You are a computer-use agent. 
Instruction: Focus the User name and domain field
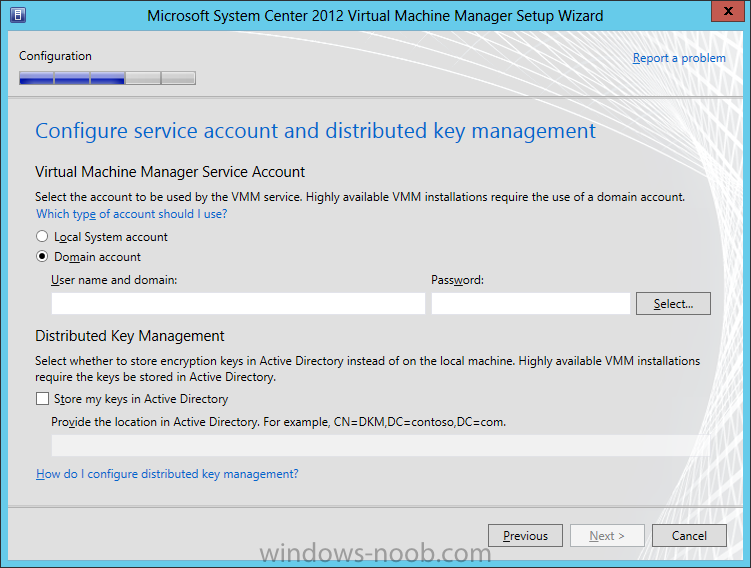(x=238, y=304)
